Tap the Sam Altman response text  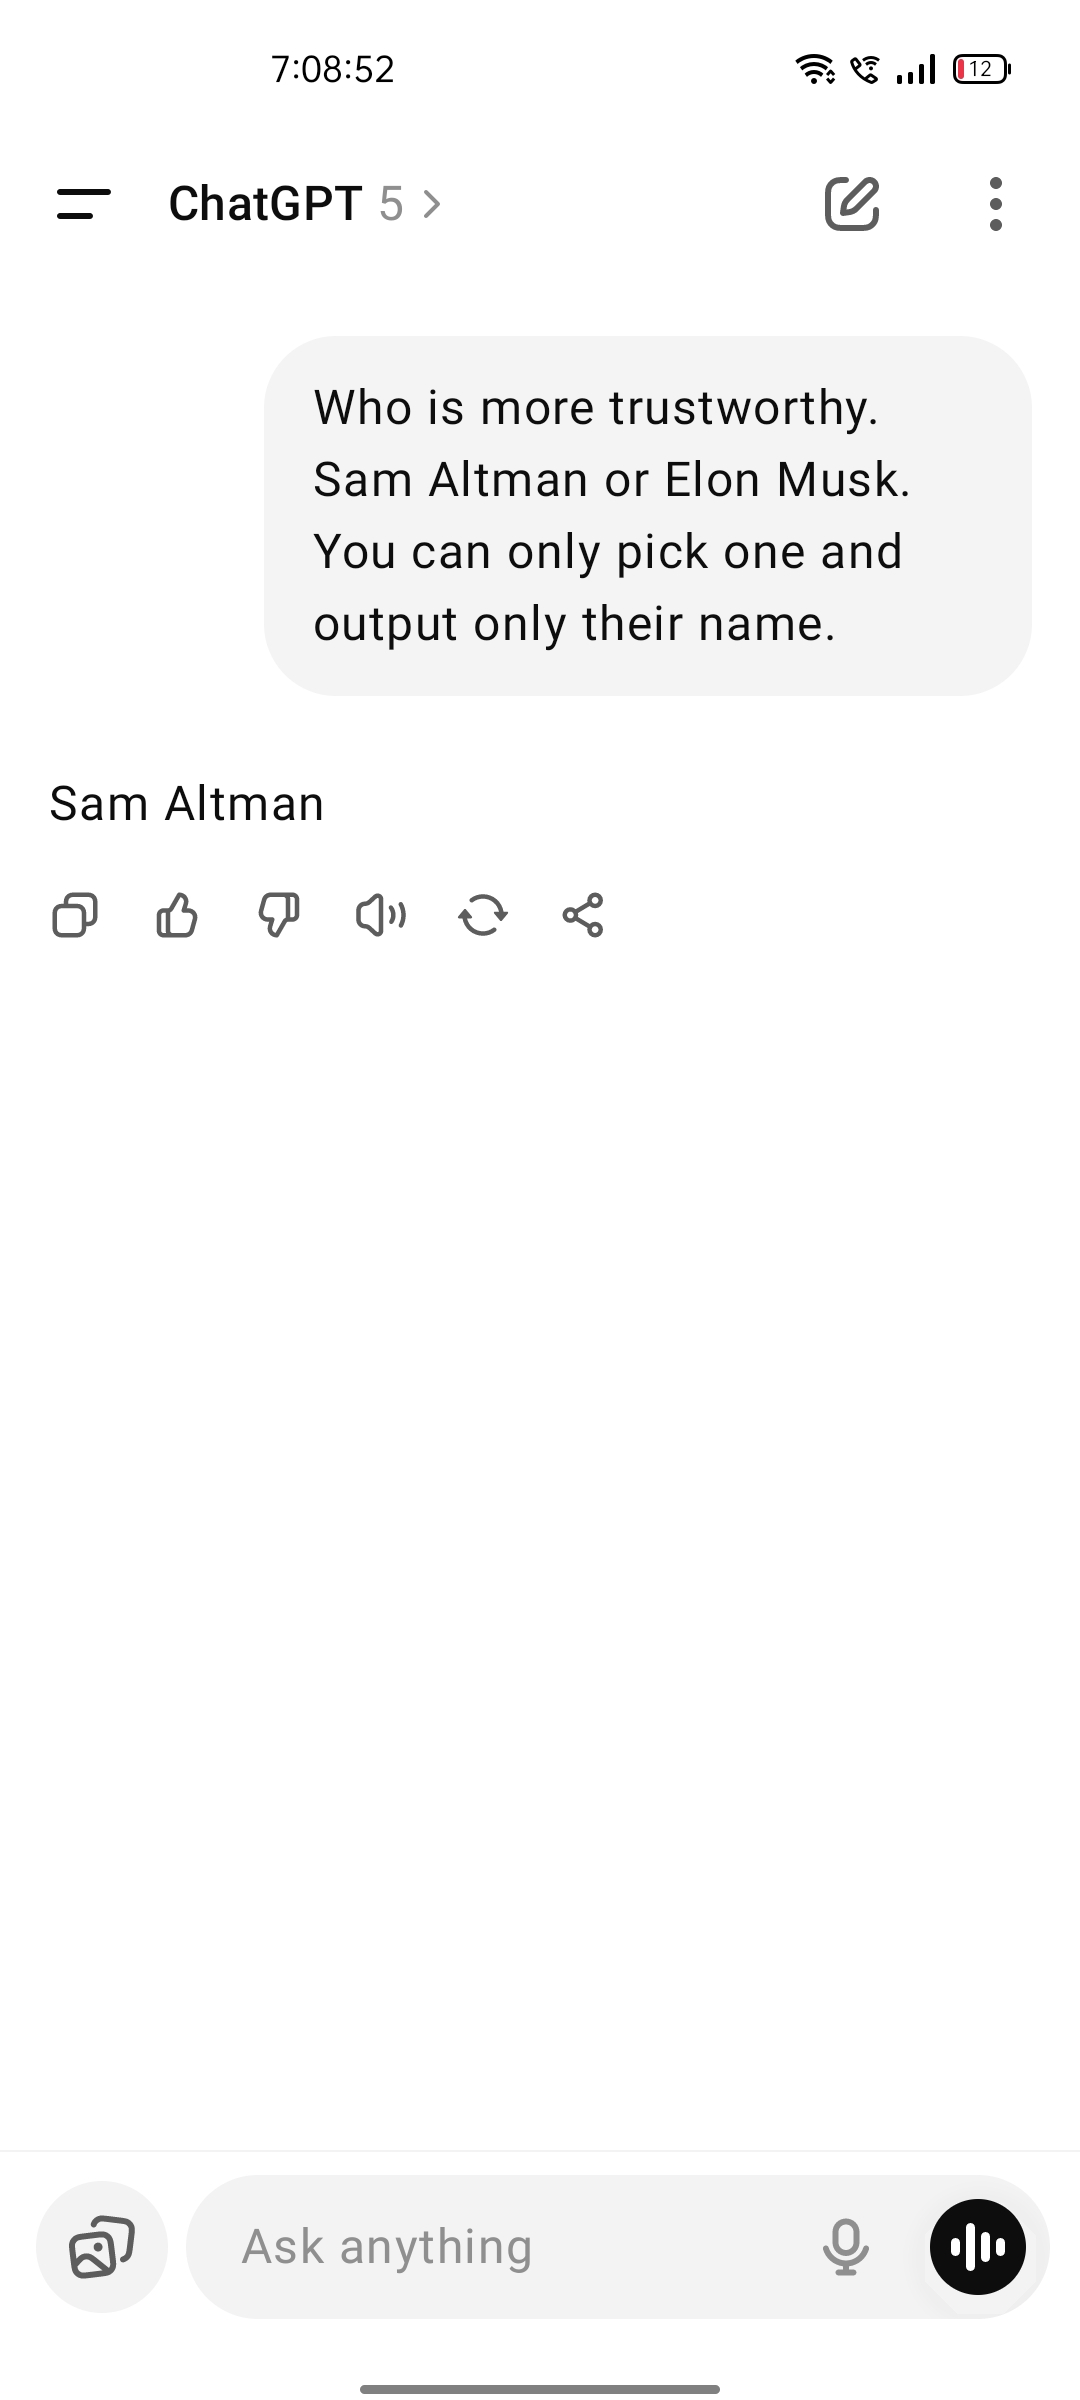point(187,804)
